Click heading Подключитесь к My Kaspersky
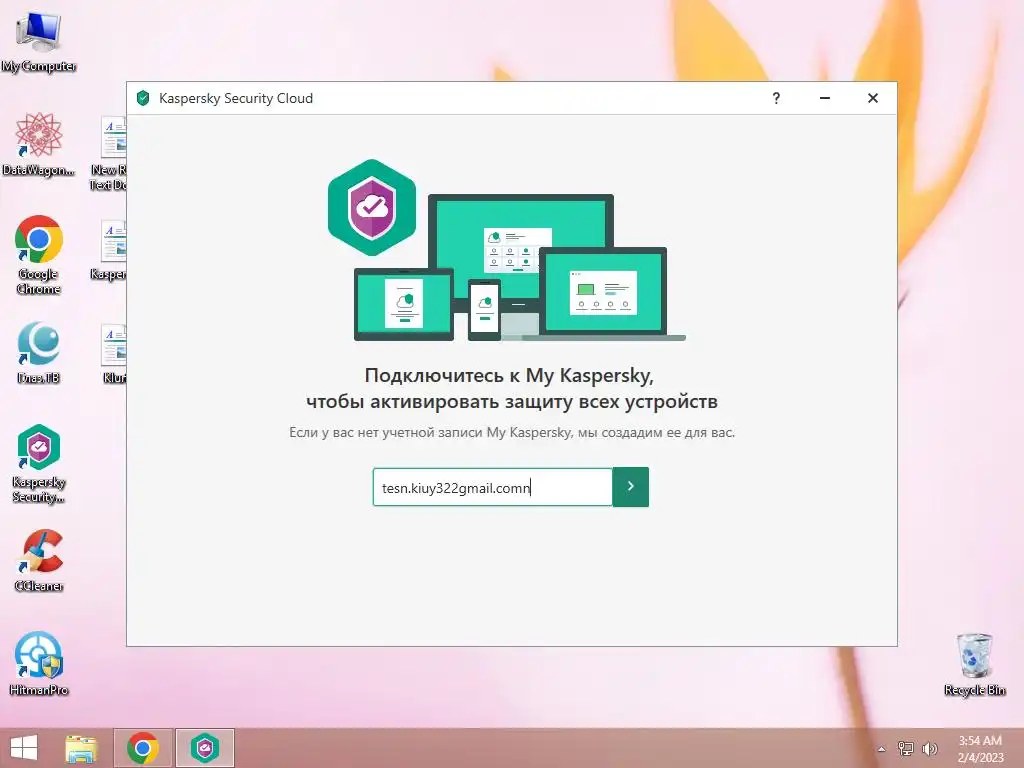This screenshot has height=768, width=1024. tap(509, 376)
